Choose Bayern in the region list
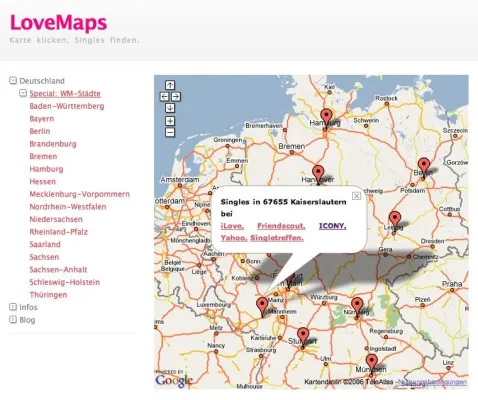478x400 pixels. coord(42,119)
